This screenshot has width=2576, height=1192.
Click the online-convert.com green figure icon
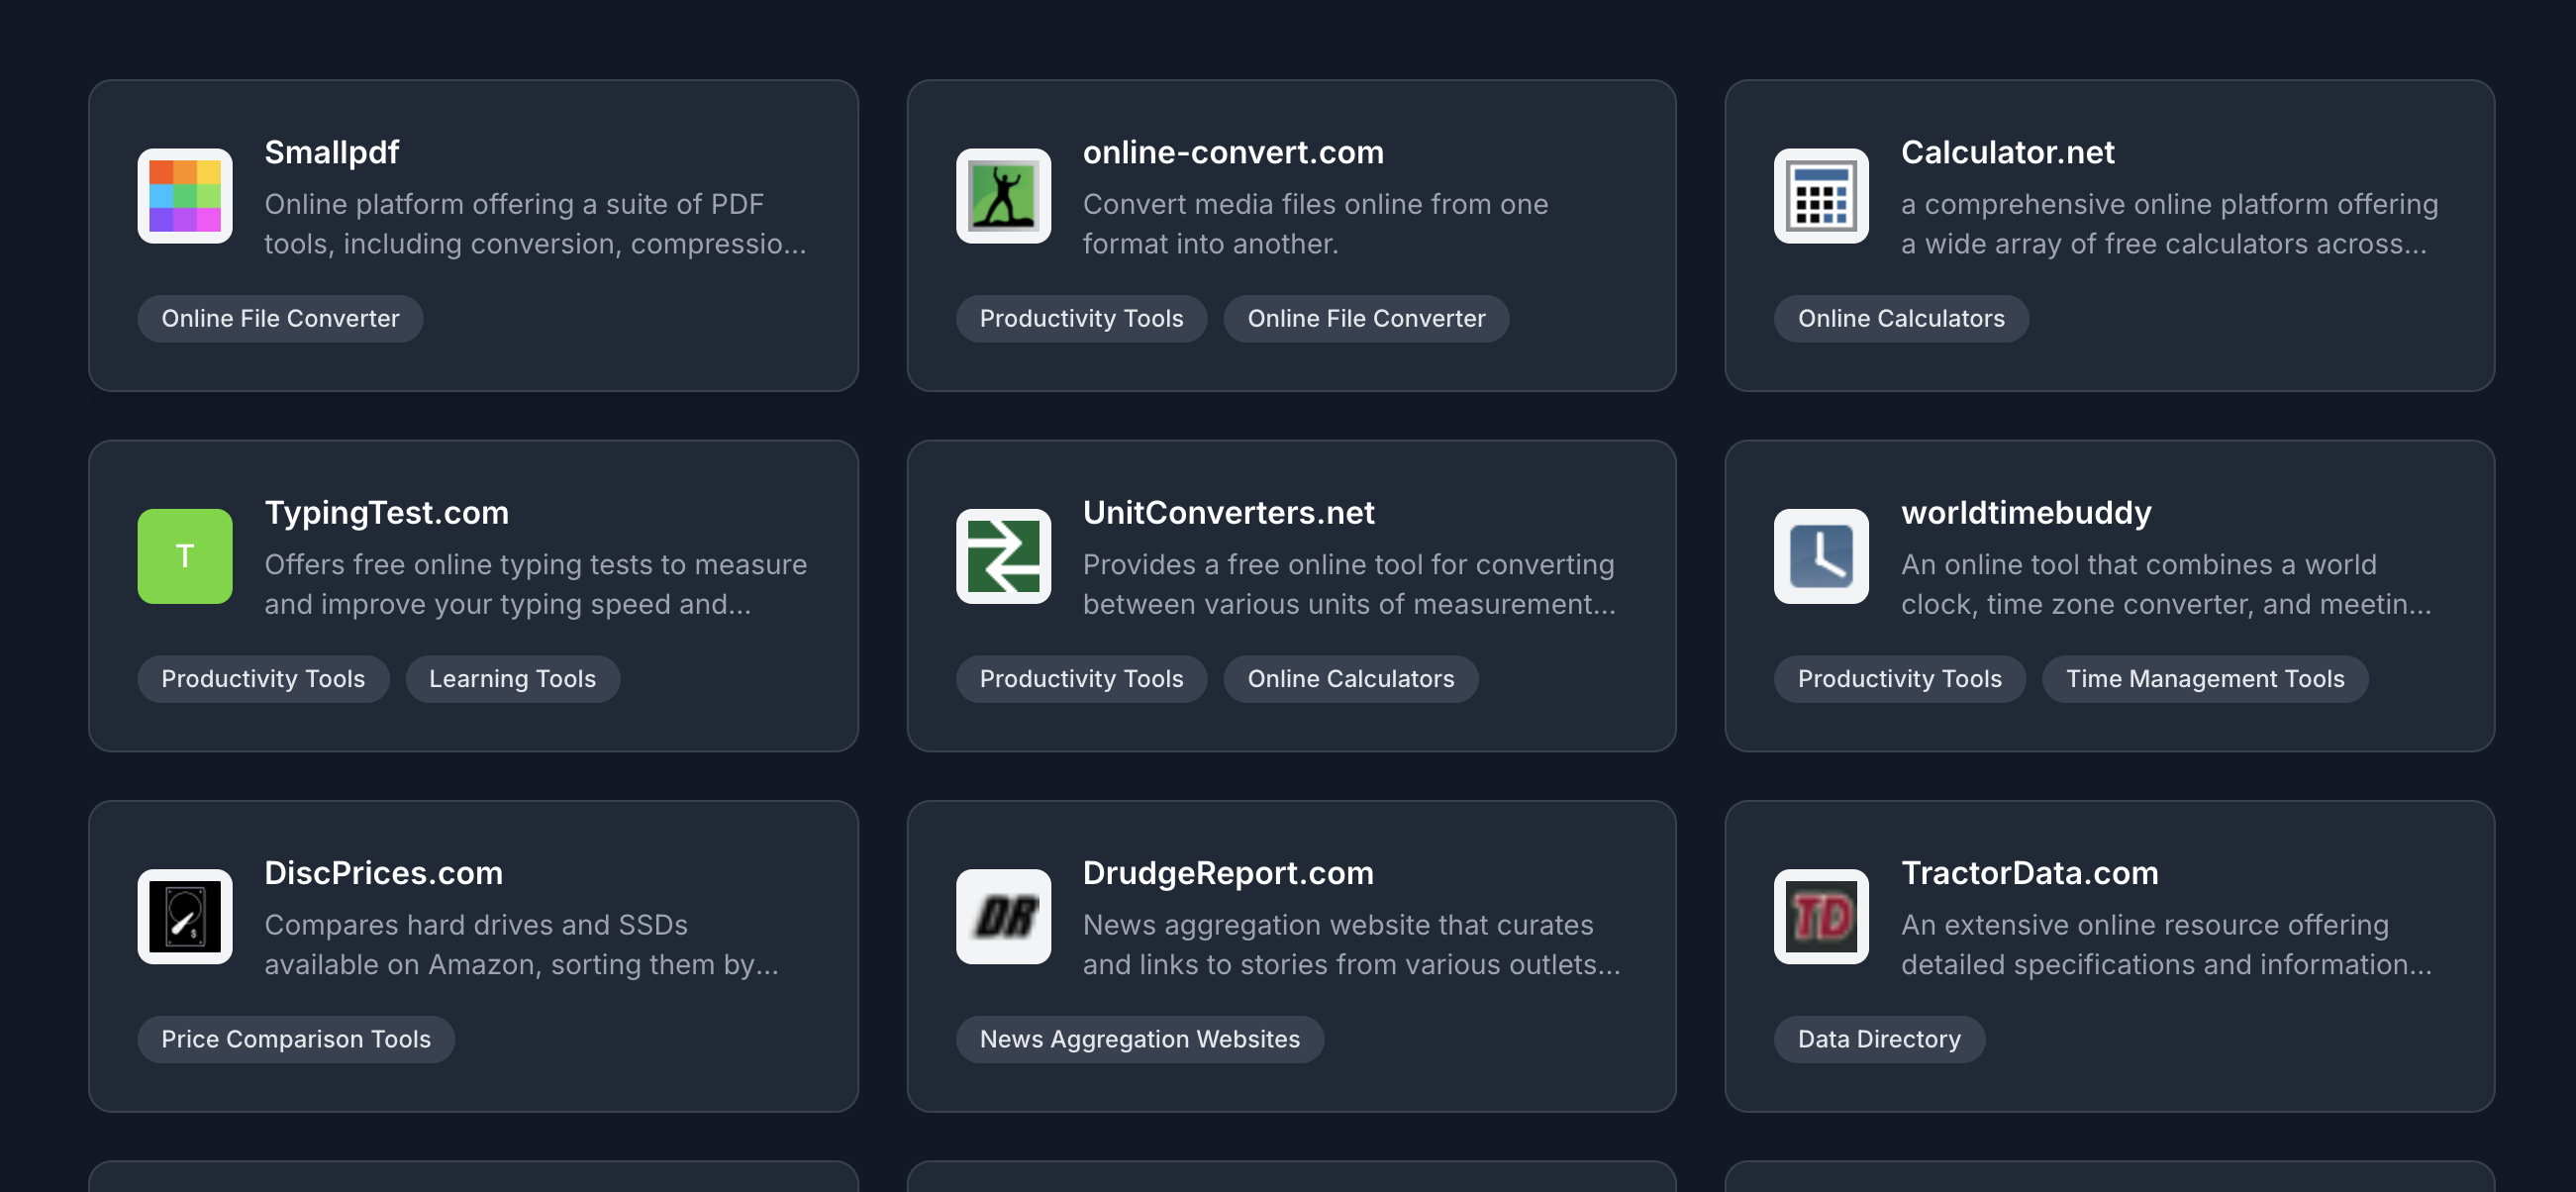(1003, 196)
